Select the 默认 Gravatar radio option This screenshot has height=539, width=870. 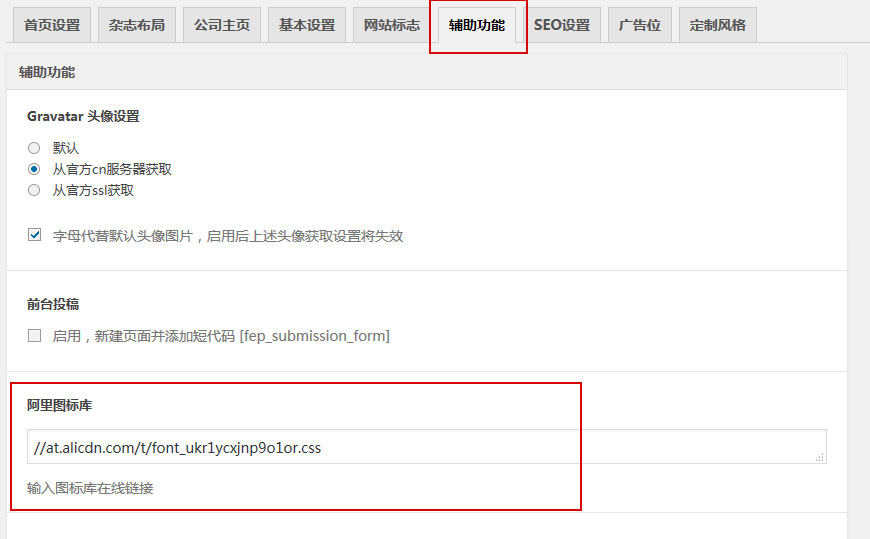(34, 148)
